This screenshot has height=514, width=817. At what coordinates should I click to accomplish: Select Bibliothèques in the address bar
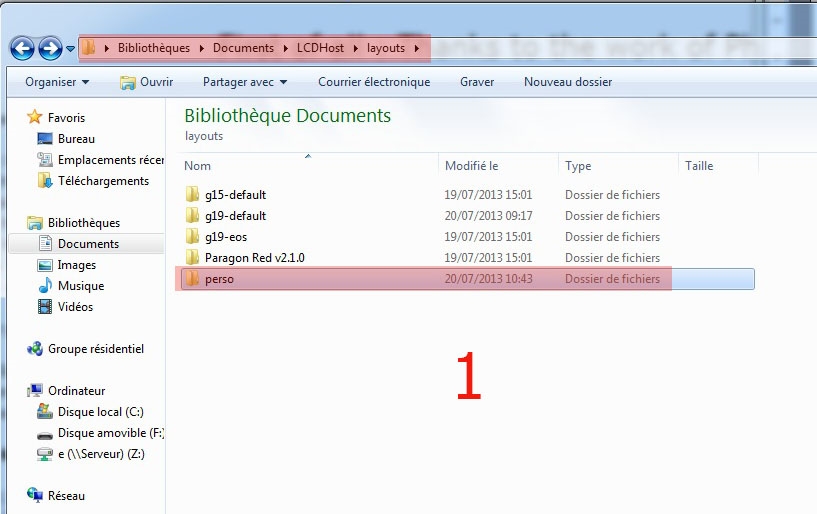click(x=154, y=48)
